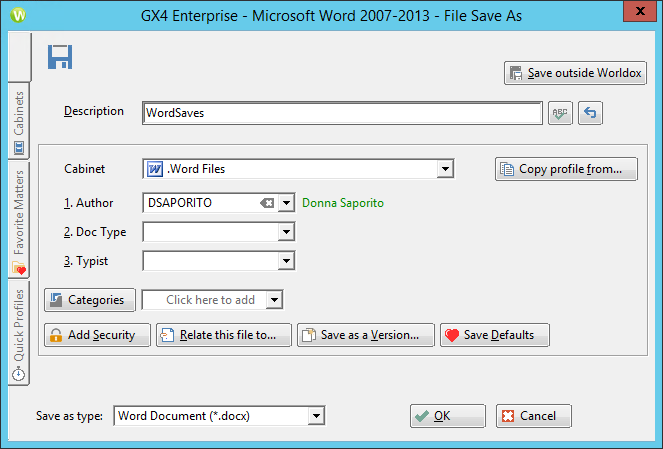Image resolution: width=663 pixels, height=449 pixels.
Task: Click into the Description text field
Action: 342,113
